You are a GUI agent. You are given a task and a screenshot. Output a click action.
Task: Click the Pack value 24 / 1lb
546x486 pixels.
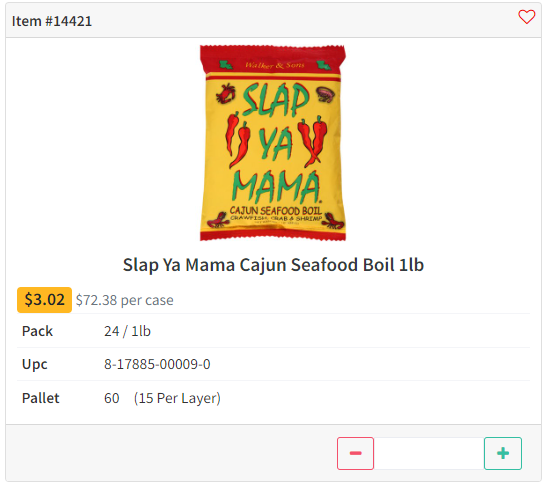127,331
